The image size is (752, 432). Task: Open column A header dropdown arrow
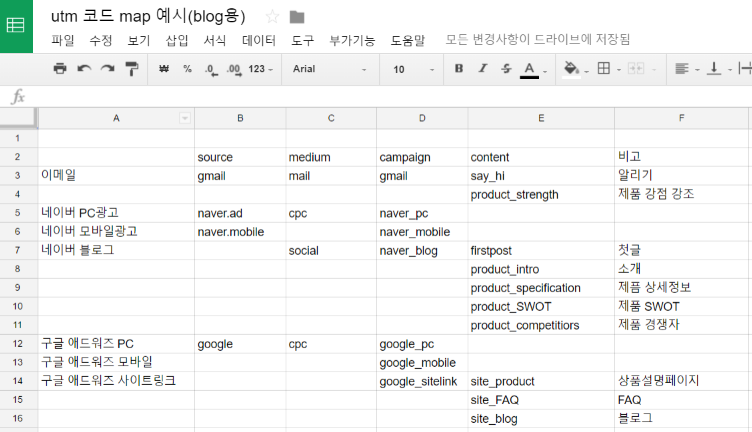click(185, 118)
